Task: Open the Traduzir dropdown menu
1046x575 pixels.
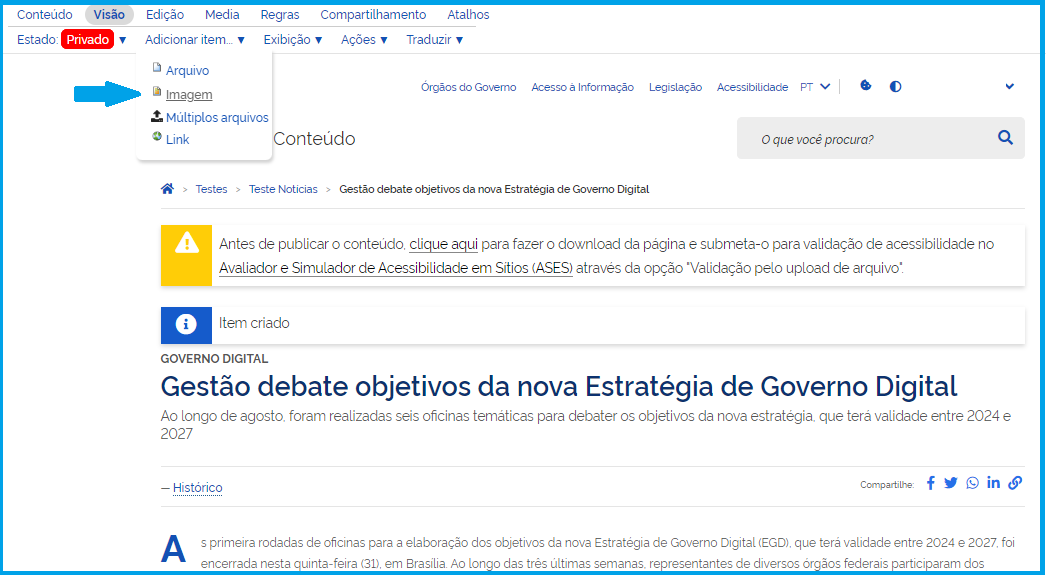Action: (x=435, y=39)
